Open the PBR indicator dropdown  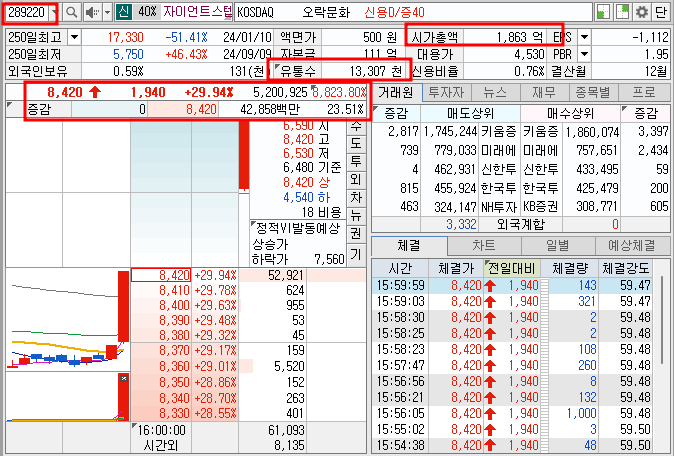click(584, 54)
